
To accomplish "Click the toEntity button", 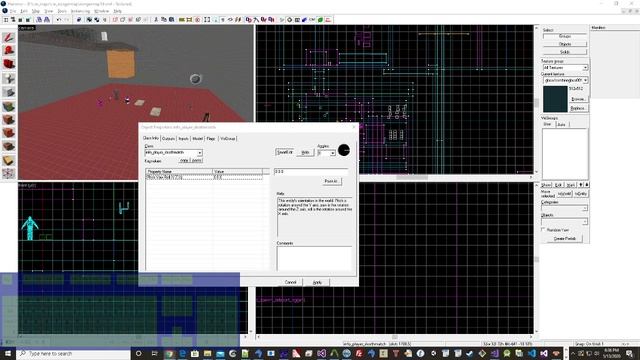I will 581,194.
